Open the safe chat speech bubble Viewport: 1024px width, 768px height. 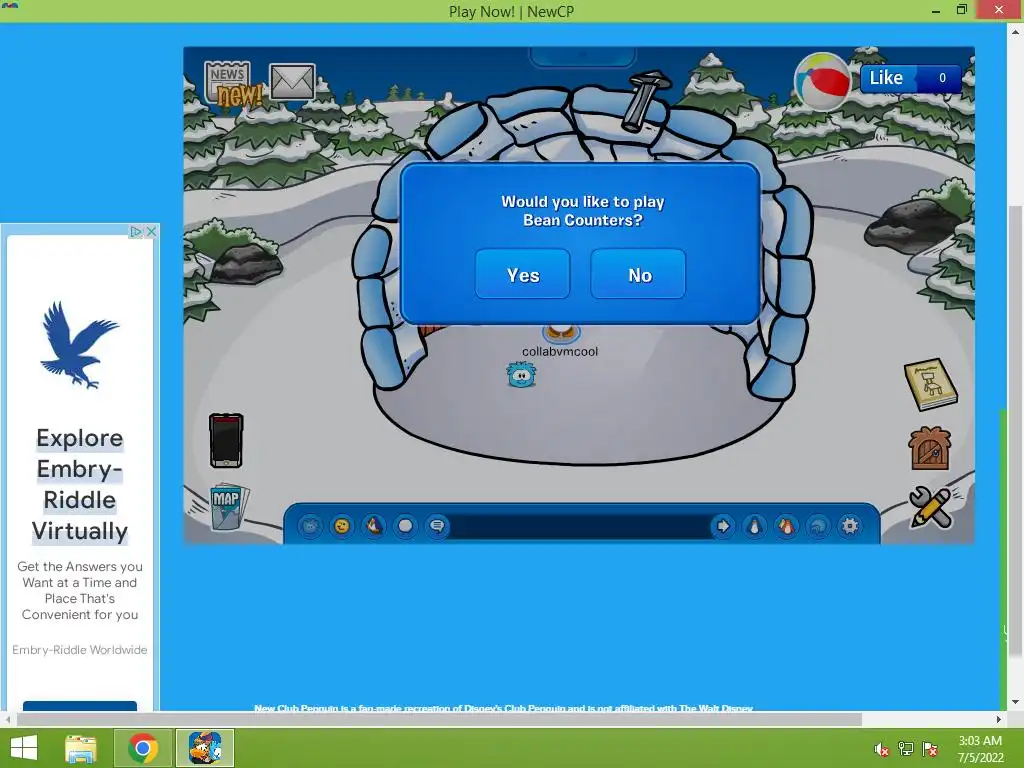[437, 526]
